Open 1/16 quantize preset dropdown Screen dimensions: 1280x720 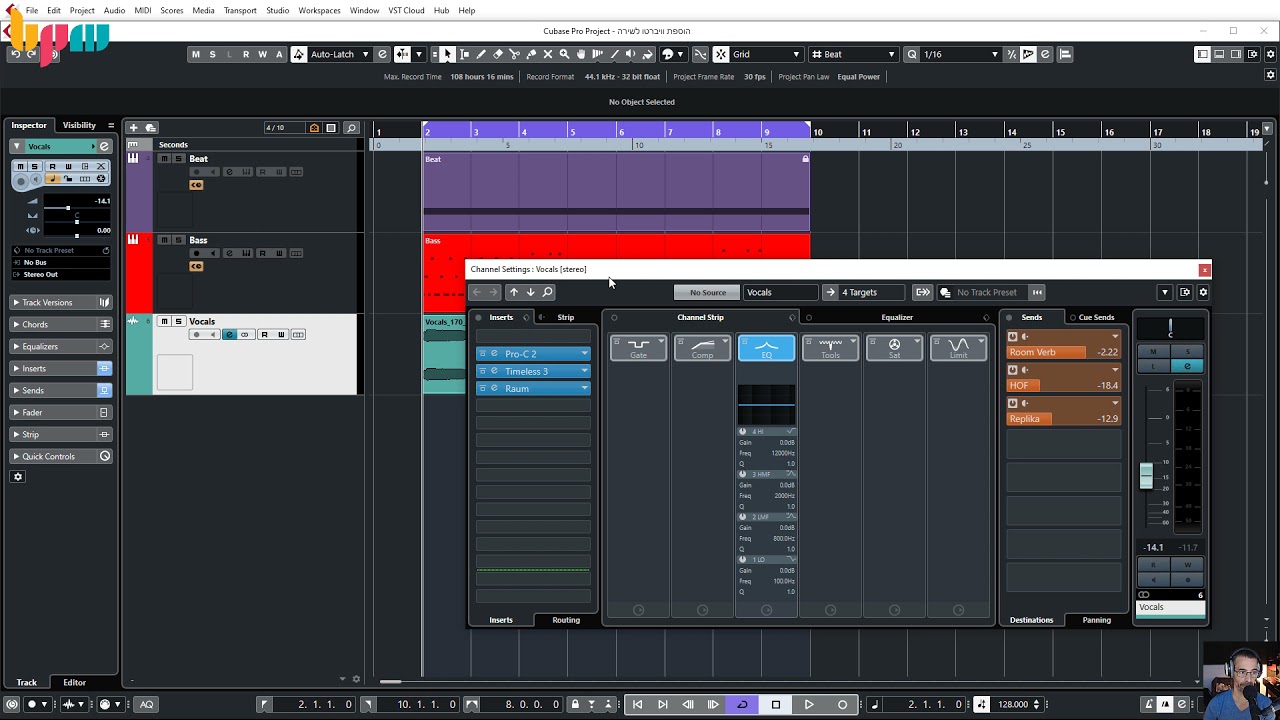click(x=960, y=54)
